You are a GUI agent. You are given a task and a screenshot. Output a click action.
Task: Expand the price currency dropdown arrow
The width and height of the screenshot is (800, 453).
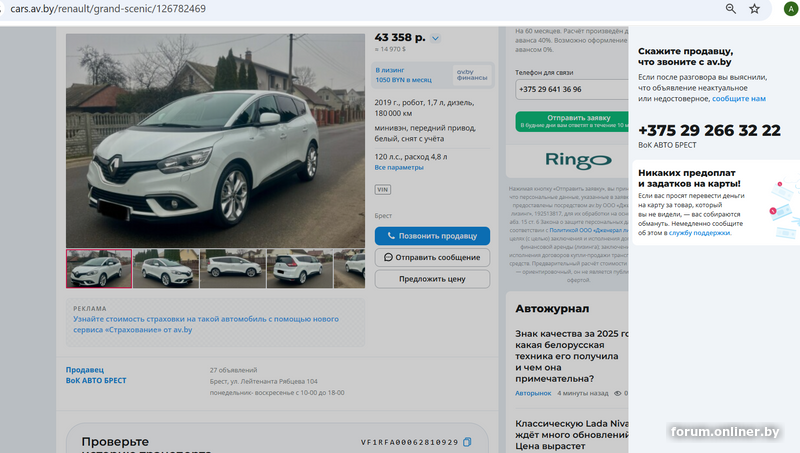435,38
